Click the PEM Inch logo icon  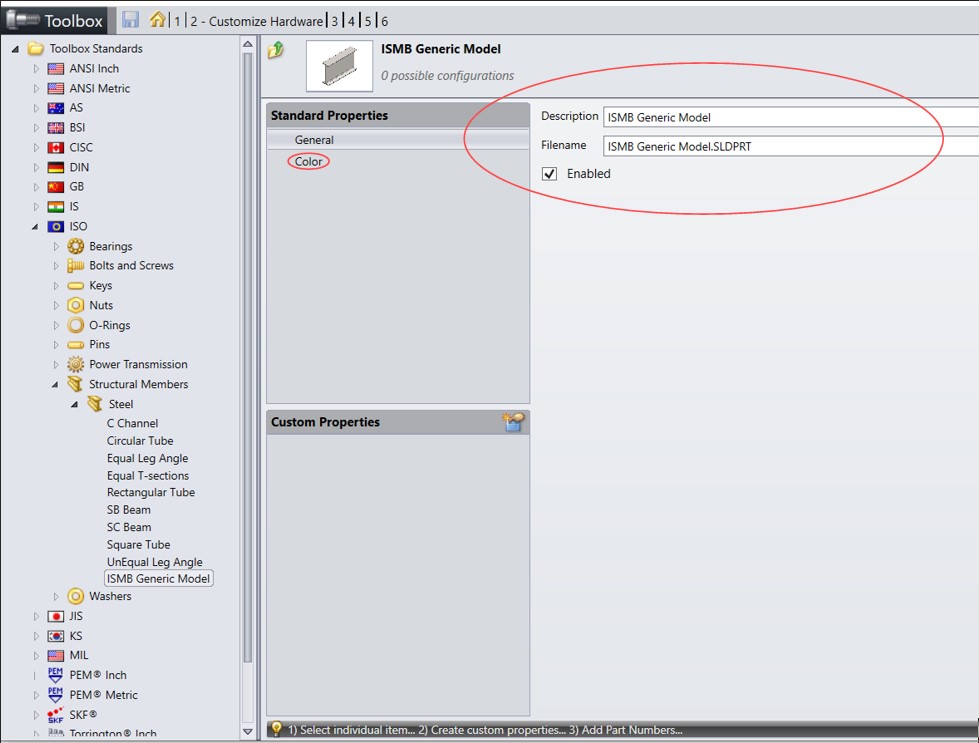tap(56, 675)
